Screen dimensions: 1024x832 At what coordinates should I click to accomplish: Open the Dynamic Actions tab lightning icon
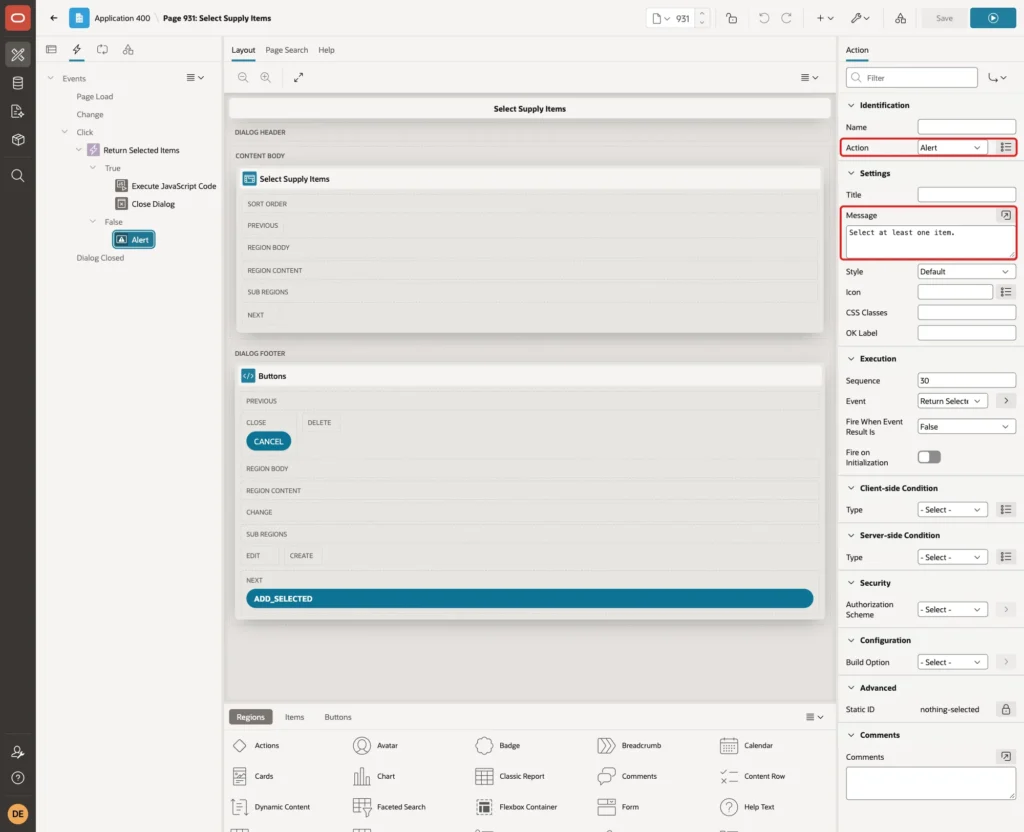[x=77, y=50]
